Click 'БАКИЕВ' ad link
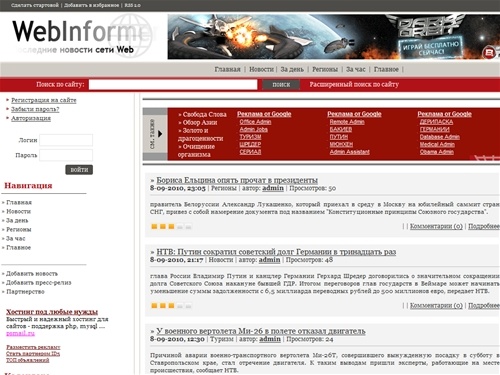Viewport: 500px width, 375px height. (341, 129)
